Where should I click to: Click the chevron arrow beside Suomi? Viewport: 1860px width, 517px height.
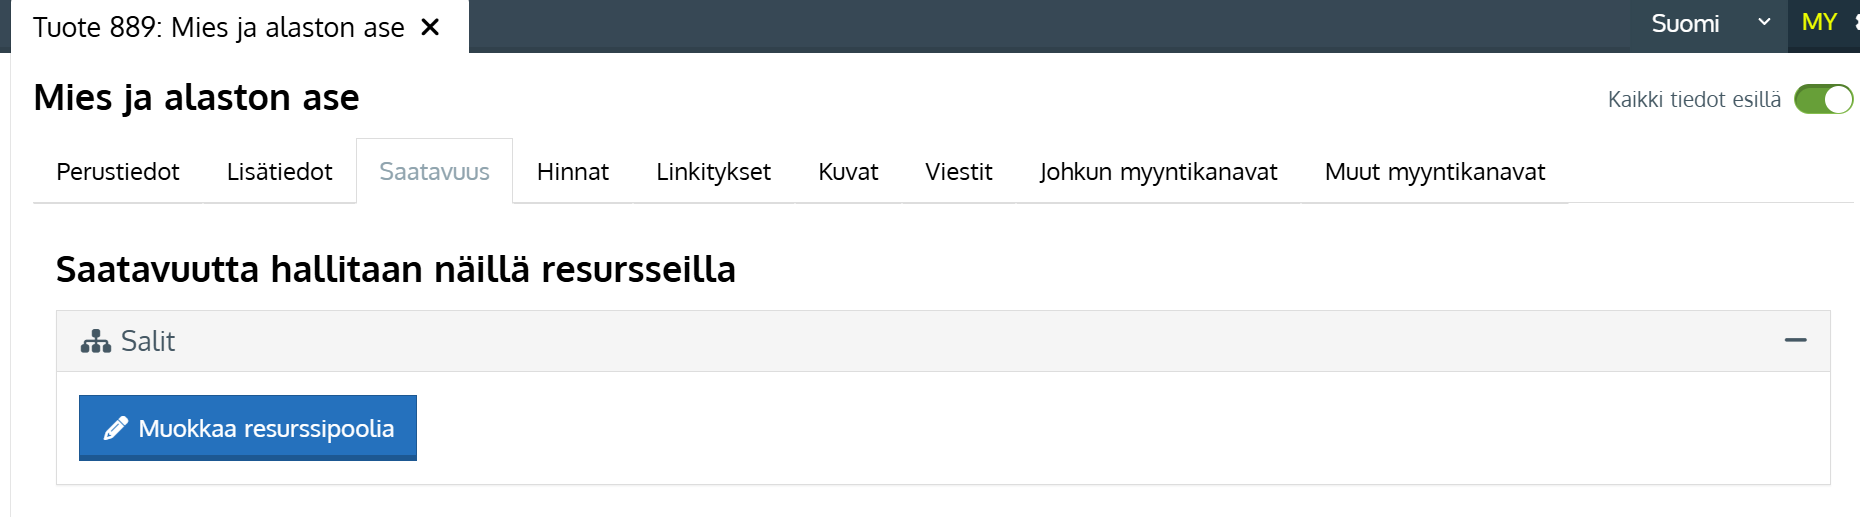click(1764, 22)
